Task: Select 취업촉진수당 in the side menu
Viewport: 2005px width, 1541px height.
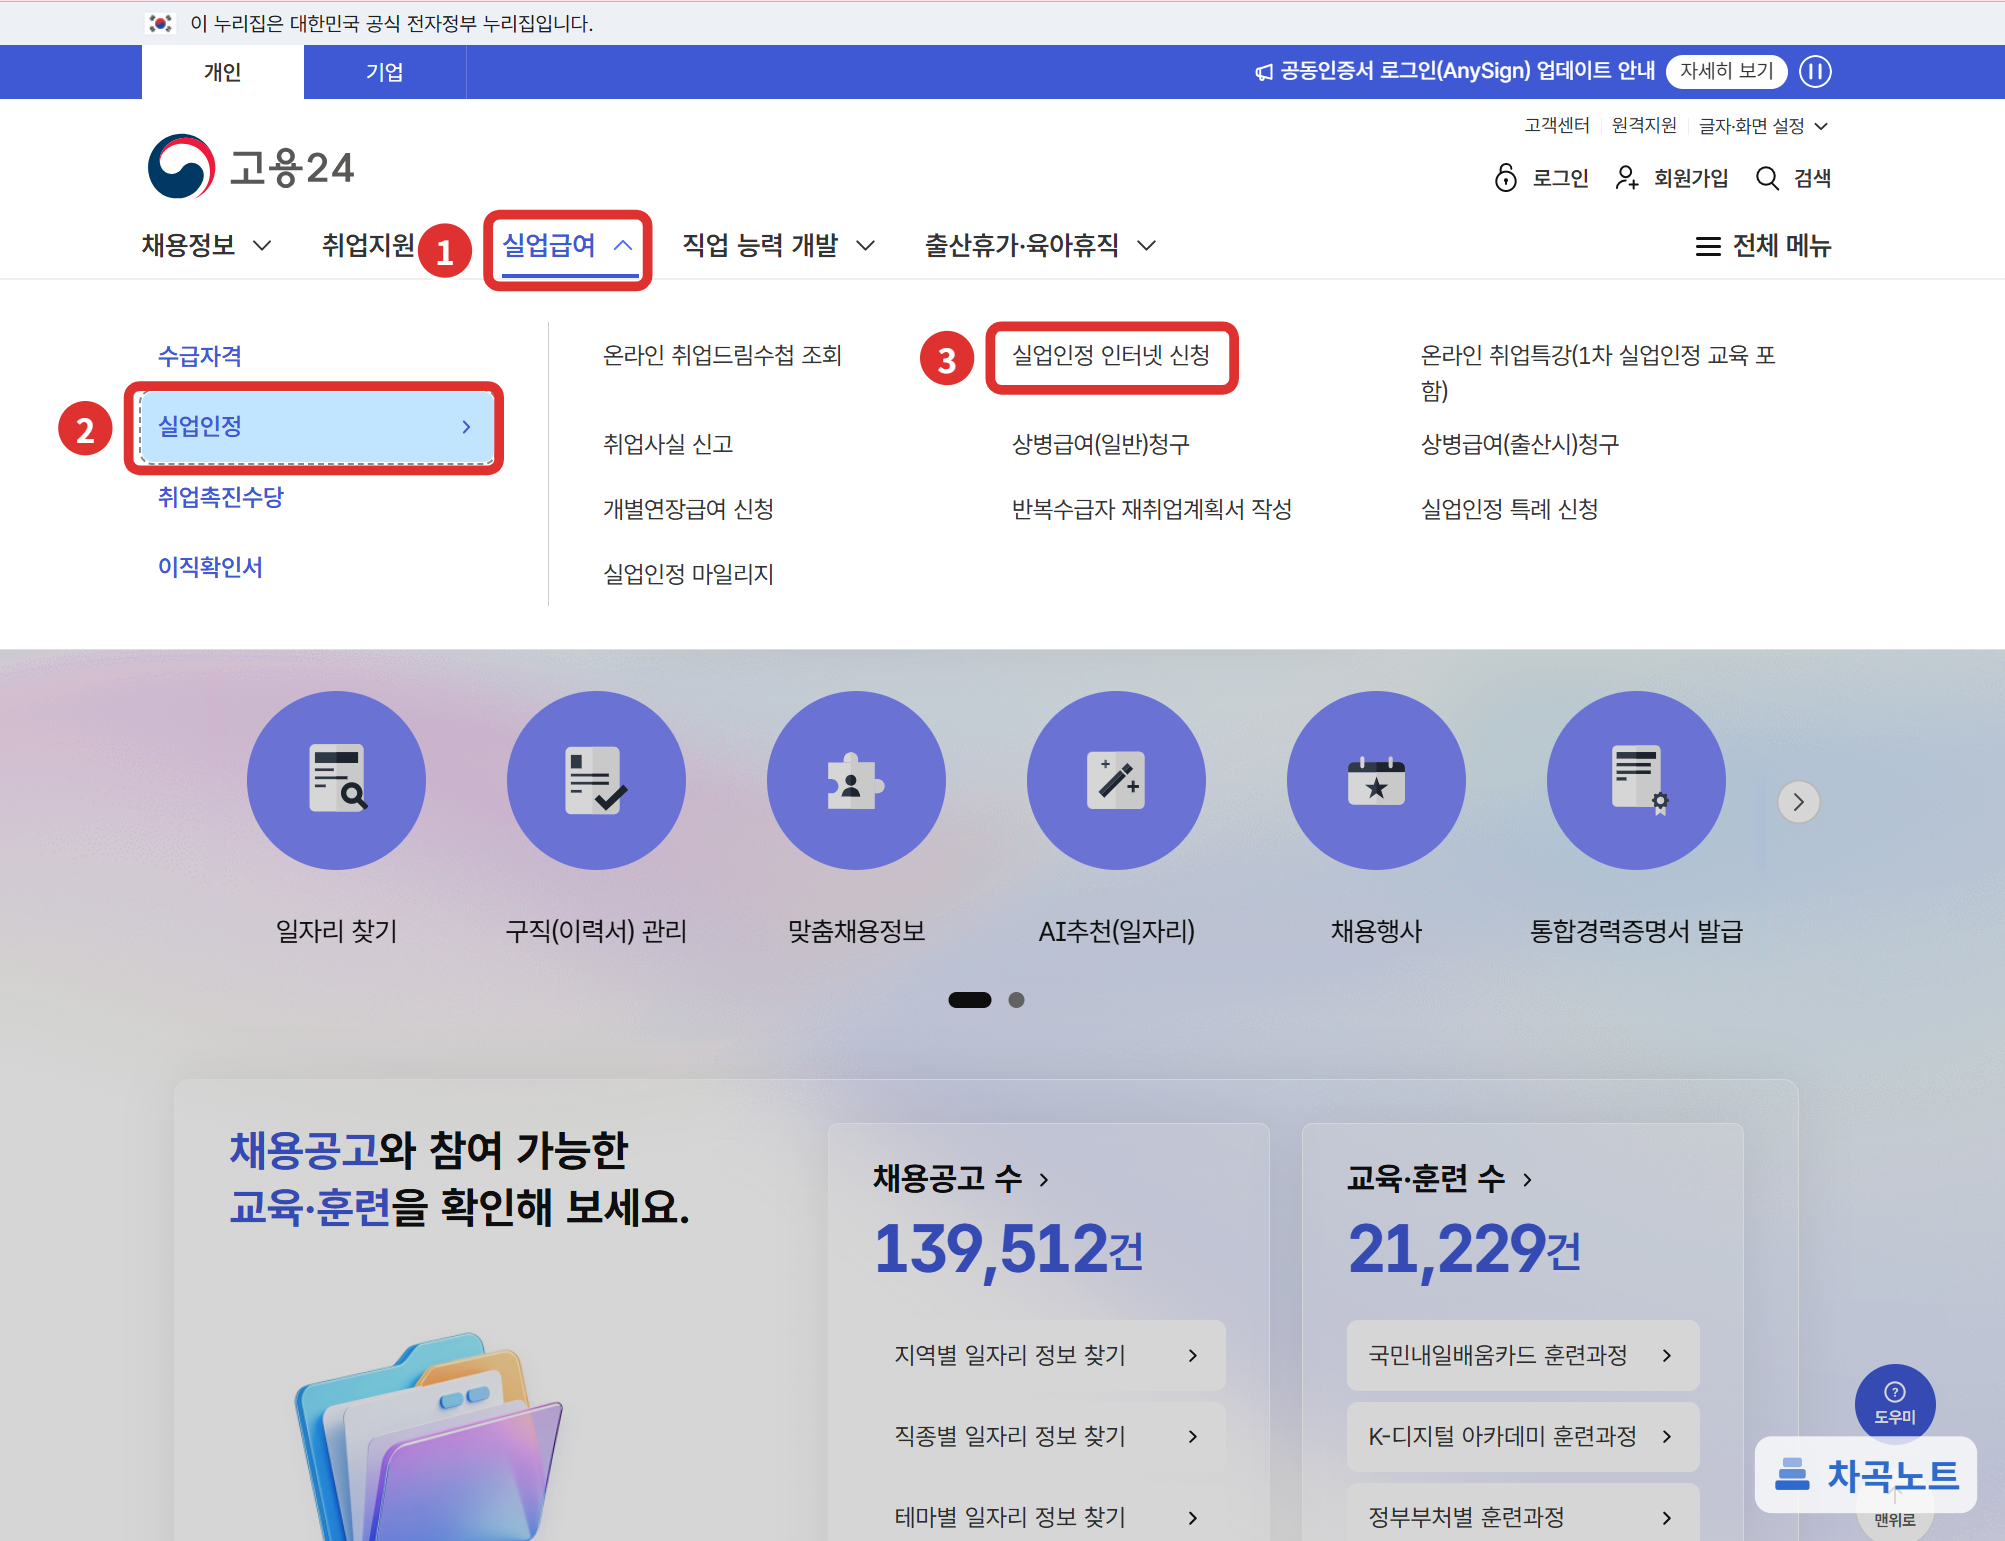Action: point(221,497)
